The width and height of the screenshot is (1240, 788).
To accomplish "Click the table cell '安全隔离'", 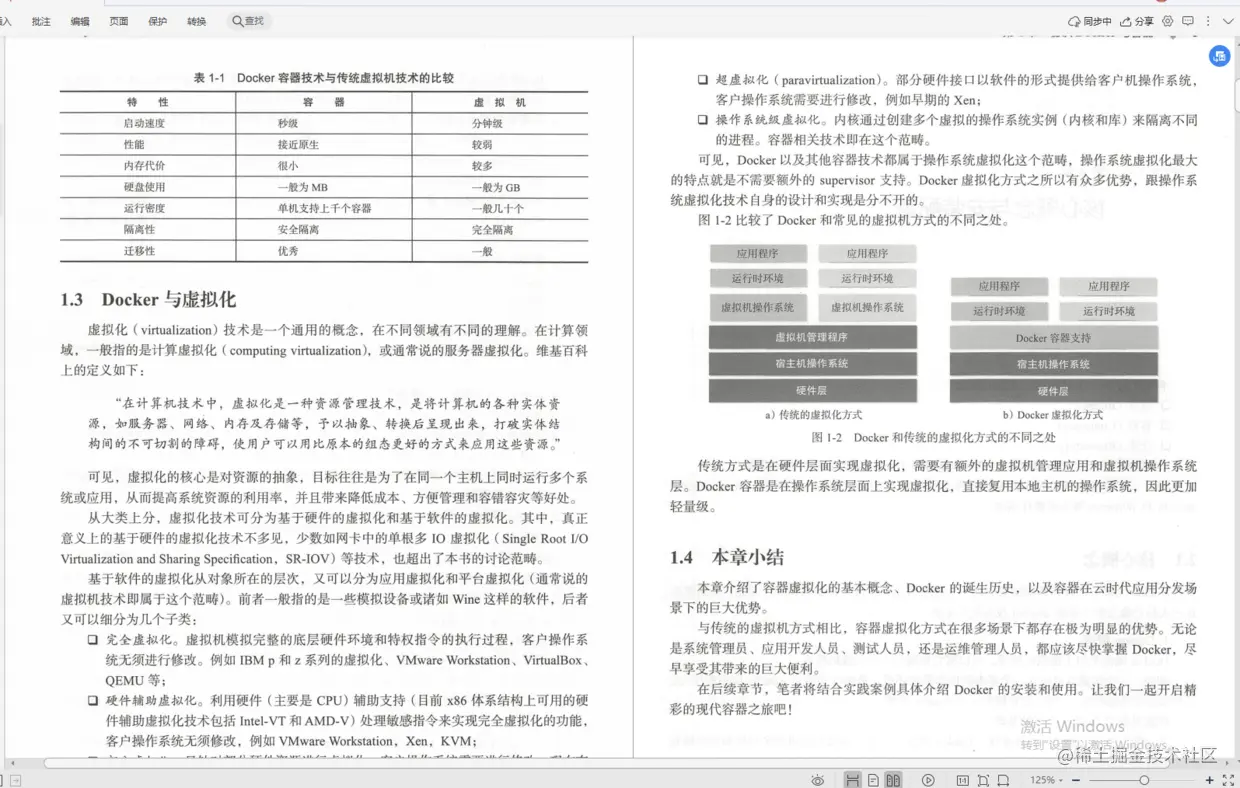I will click(x=299, y=229).
